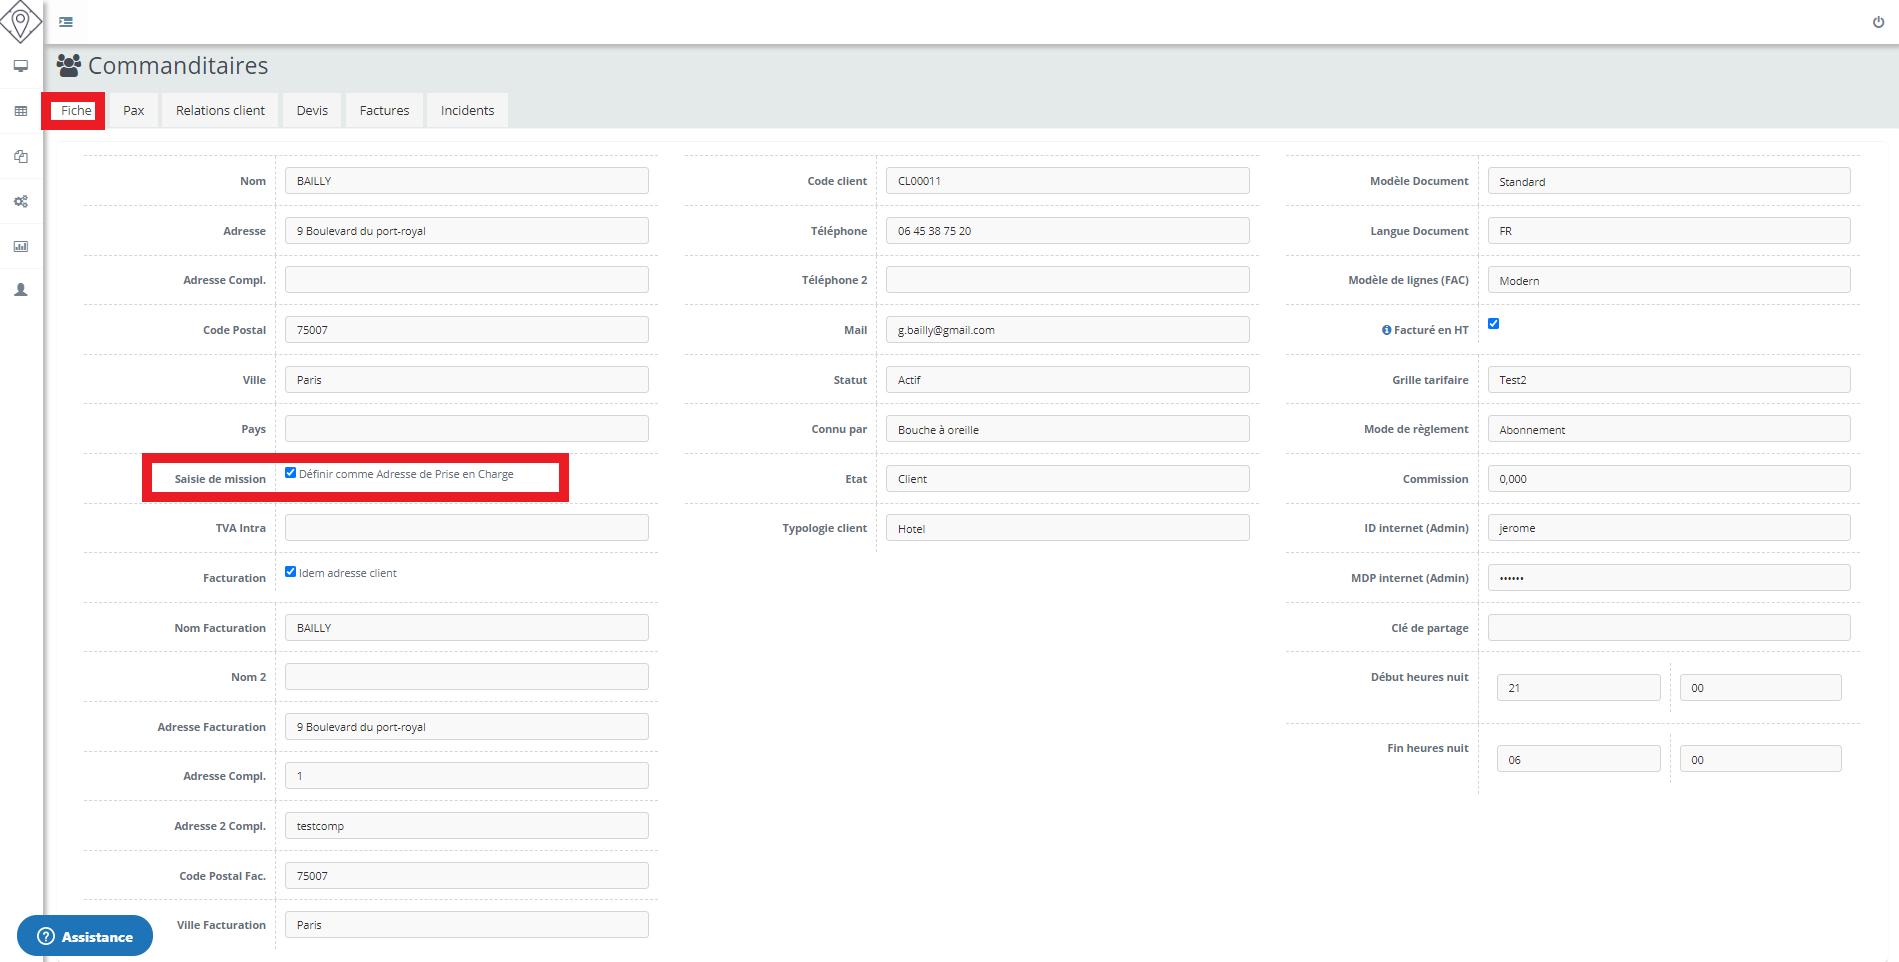The image size is (1899, 962).
Task: Expand the Typologie client field showing Hotel
Action: [x=1067, y=528]
